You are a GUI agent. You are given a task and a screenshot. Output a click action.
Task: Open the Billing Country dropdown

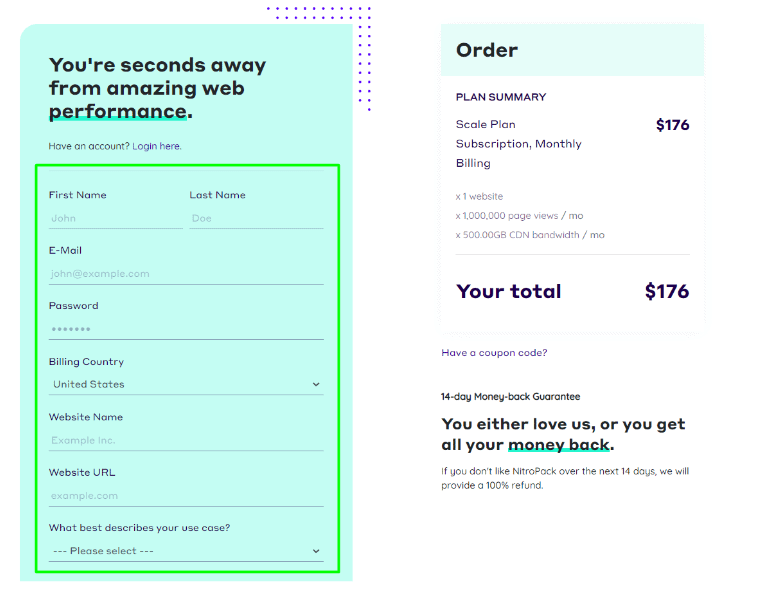(x=186, y=384)
